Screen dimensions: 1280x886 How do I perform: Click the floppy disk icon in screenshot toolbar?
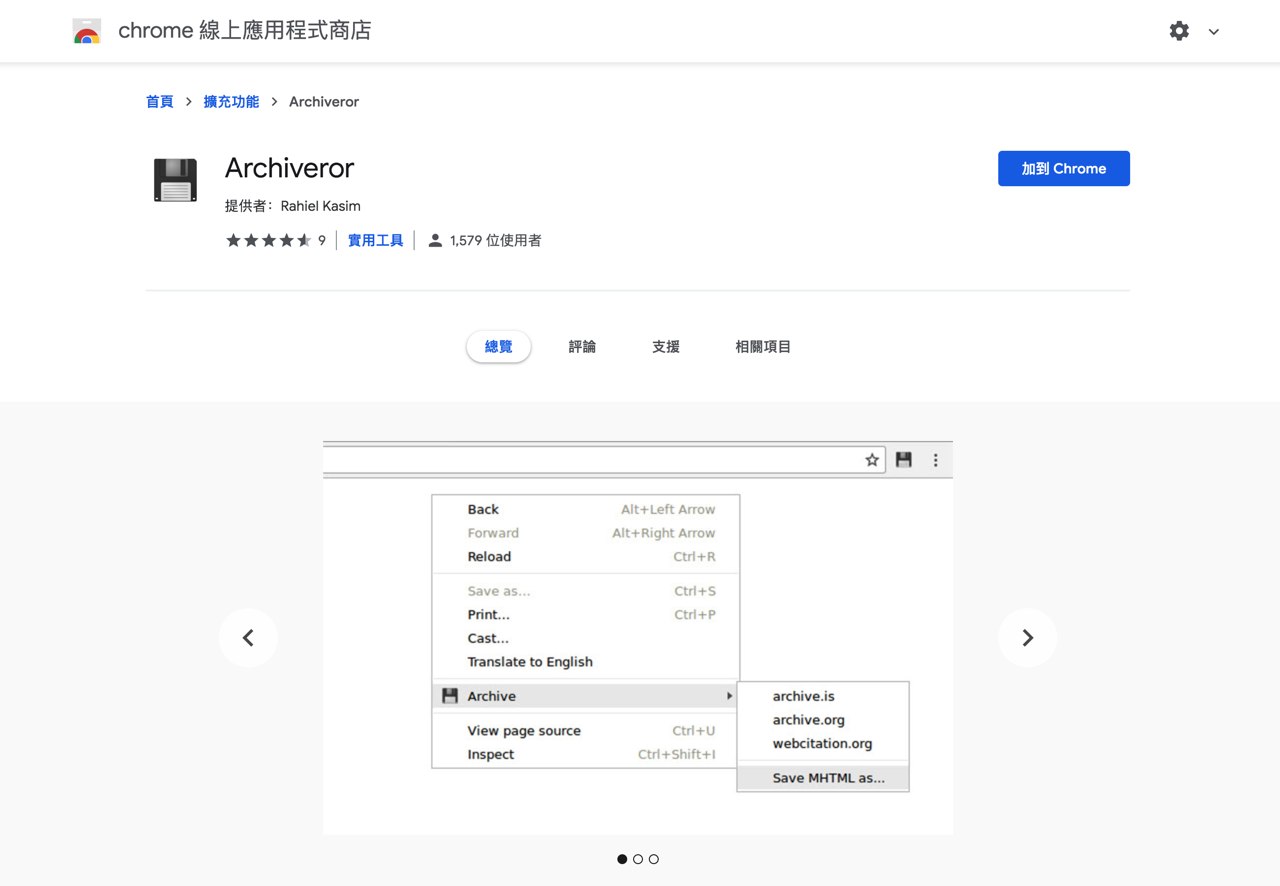pos(904,460)
